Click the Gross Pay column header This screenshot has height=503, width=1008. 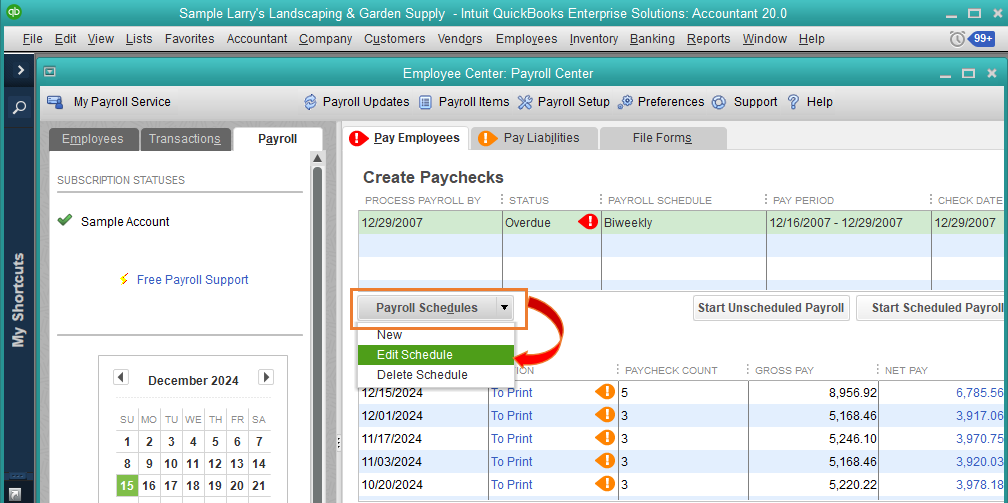click(x=784, y=370)
